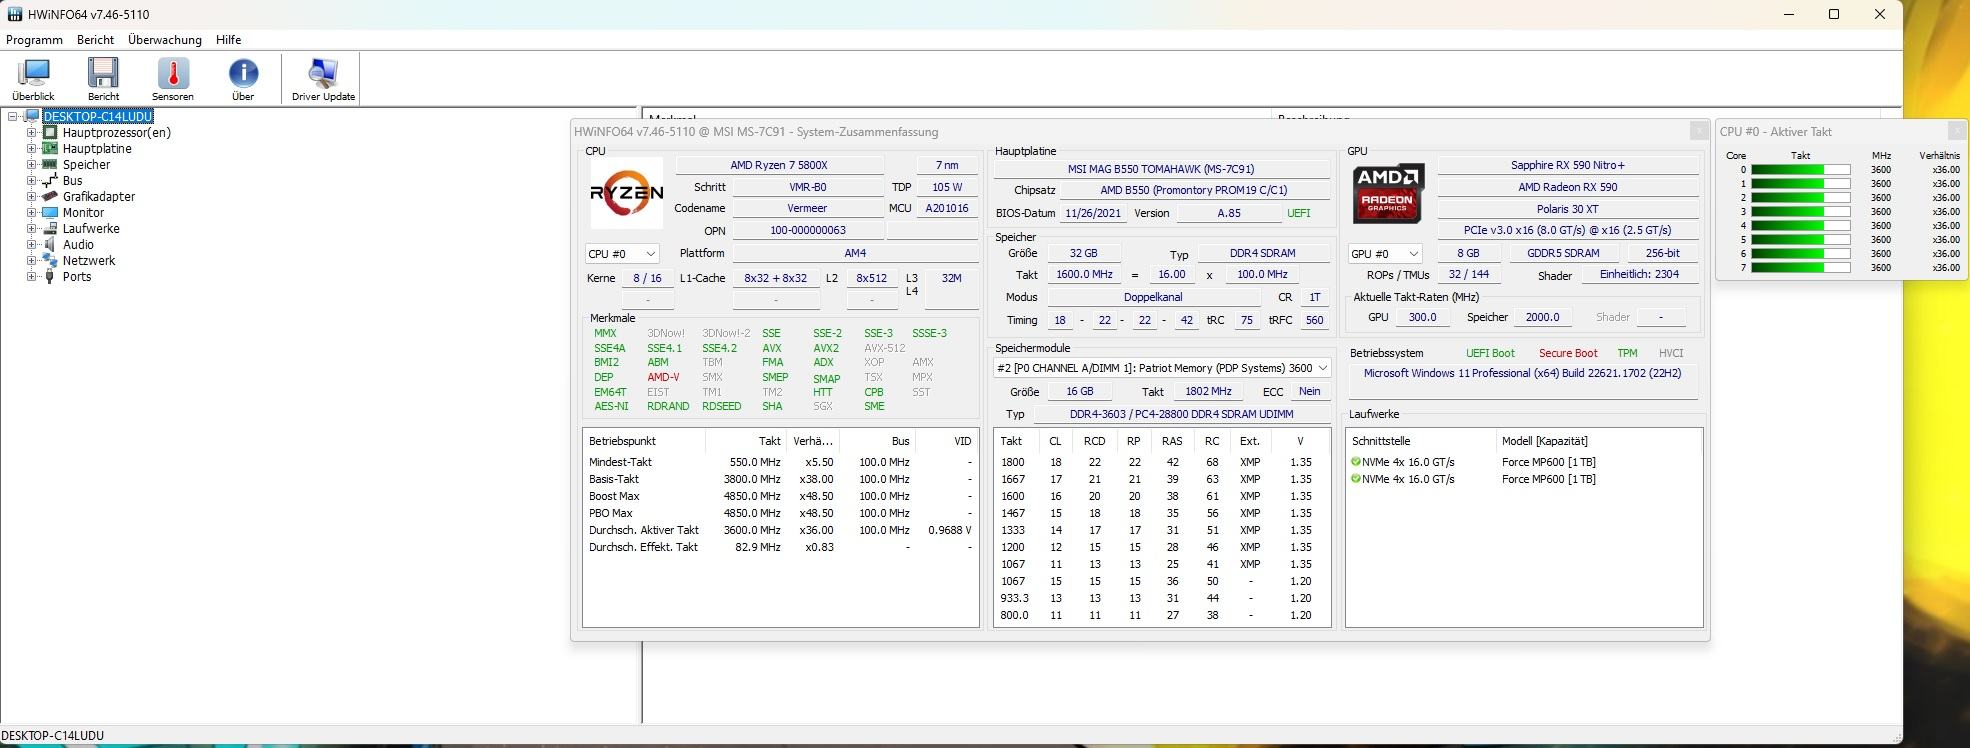This screenshot has height=748, width=1970.
Task: Expand the Hauptplatine tree node
Action: (31, 148)
